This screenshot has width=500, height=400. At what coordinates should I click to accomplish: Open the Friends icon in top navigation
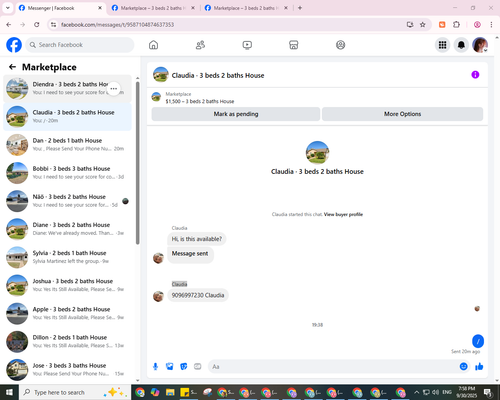point(200,45)
